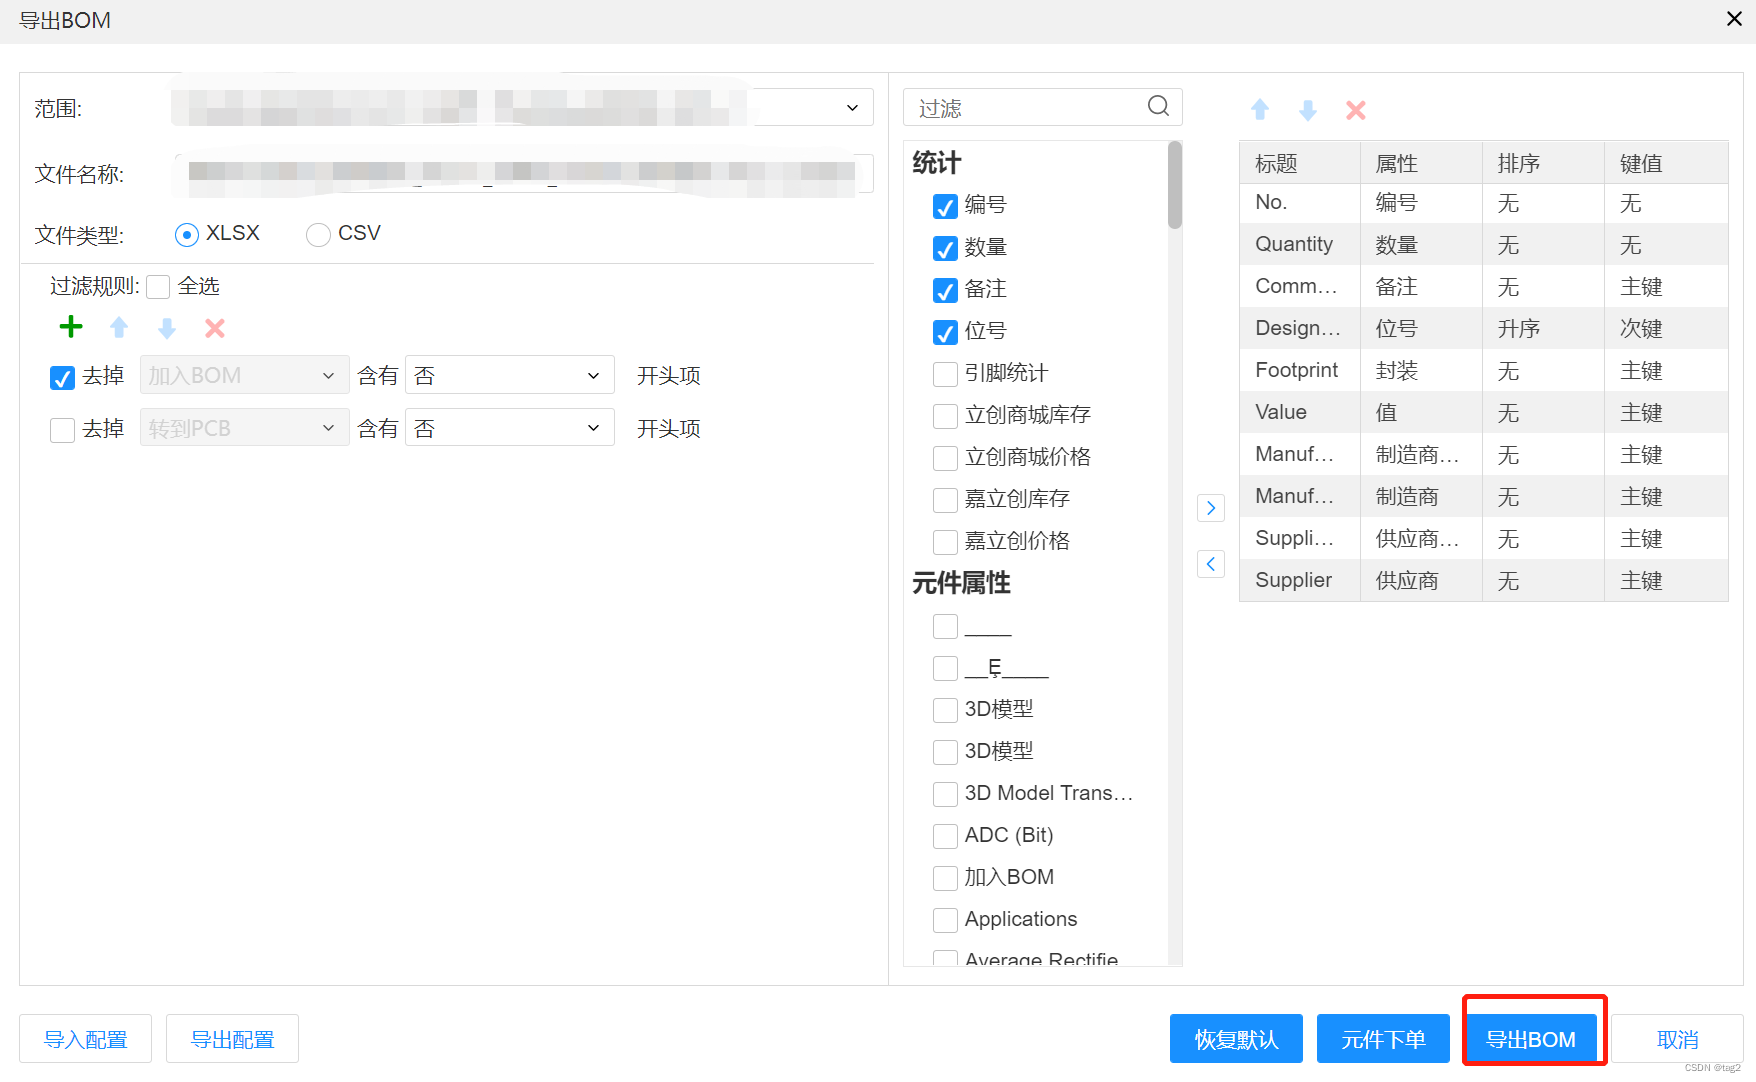
Task: Click 导出配置 button
Action: pyautogui.click(x=232, y=1039)
